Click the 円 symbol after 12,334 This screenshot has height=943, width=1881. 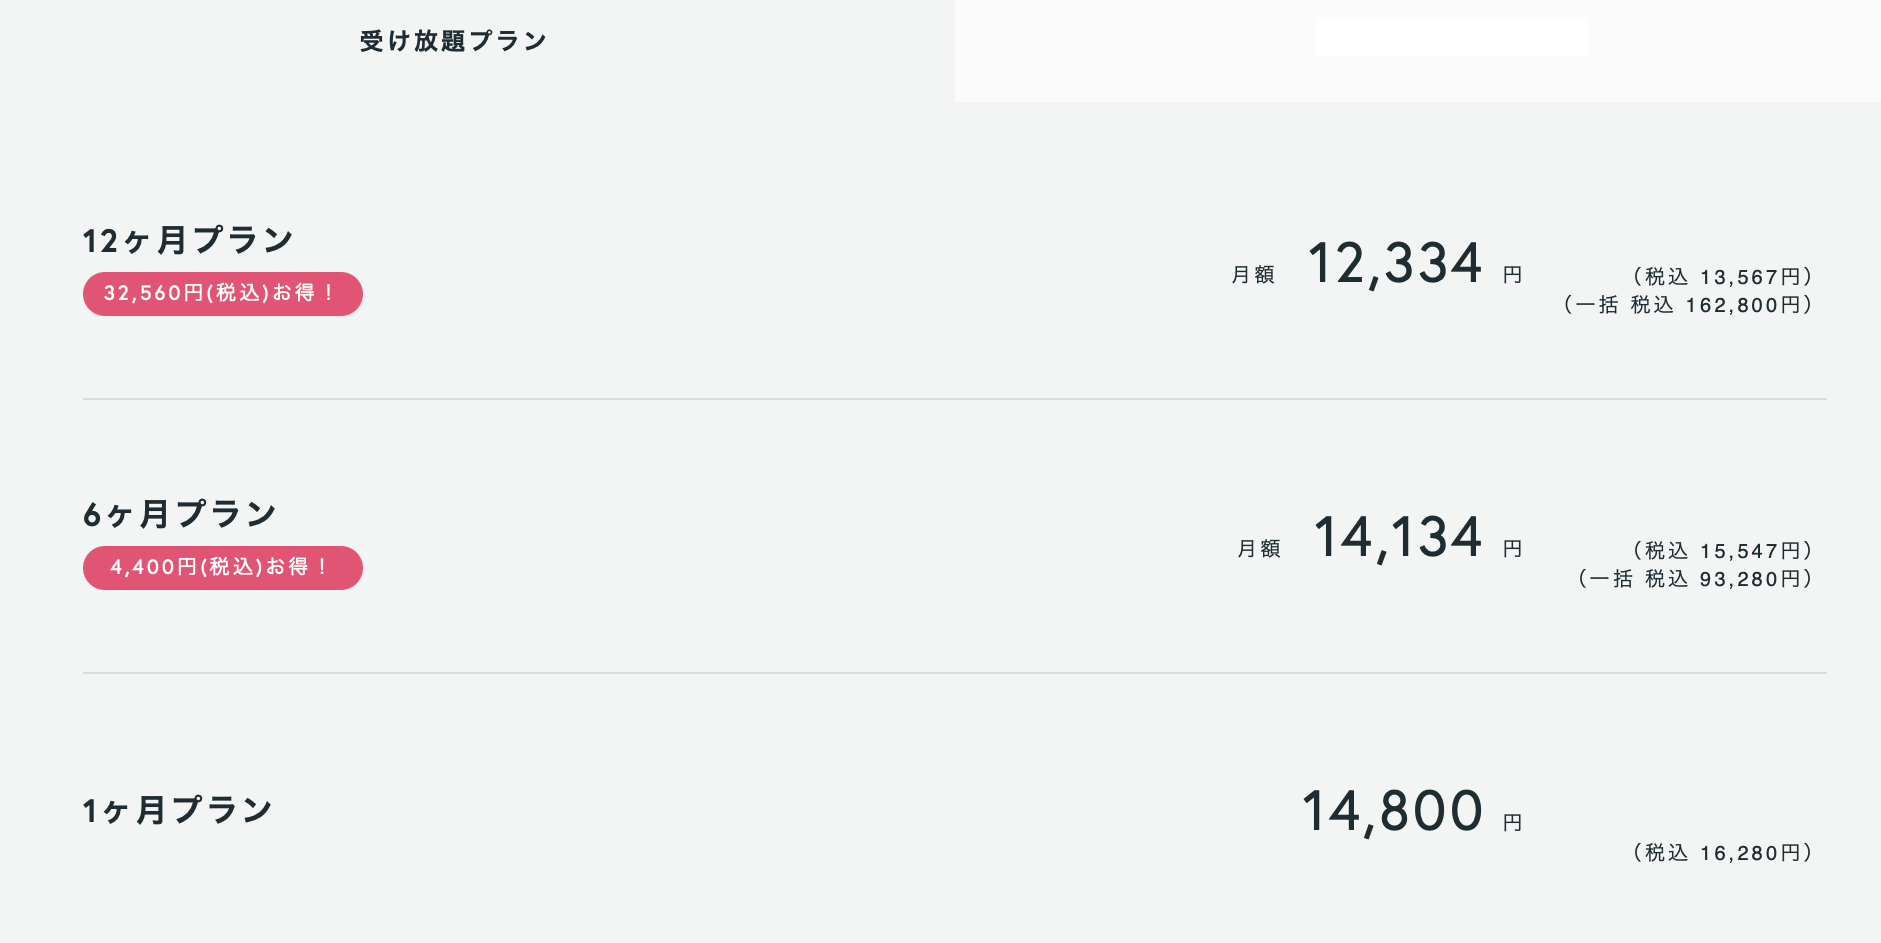[x=1512, y=275]
